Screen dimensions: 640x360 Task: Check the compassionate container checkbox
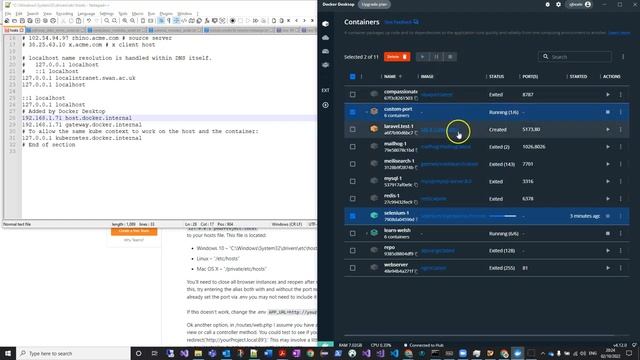(353, 95)
